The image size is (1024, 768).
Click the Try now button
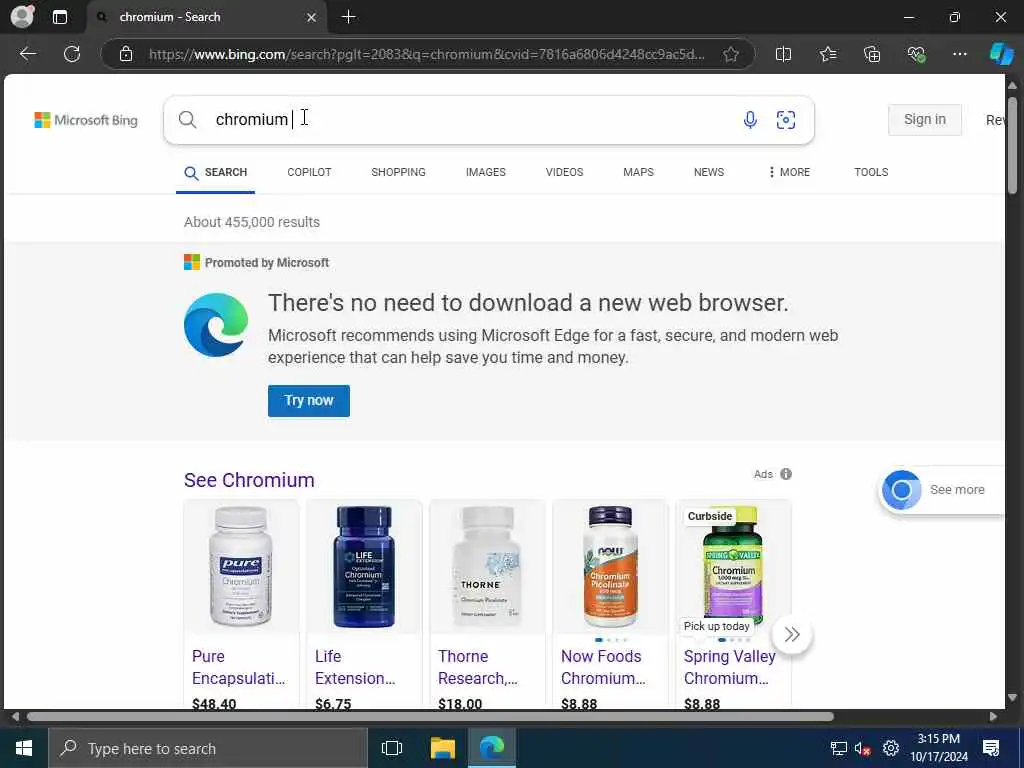tap(308, 400)
